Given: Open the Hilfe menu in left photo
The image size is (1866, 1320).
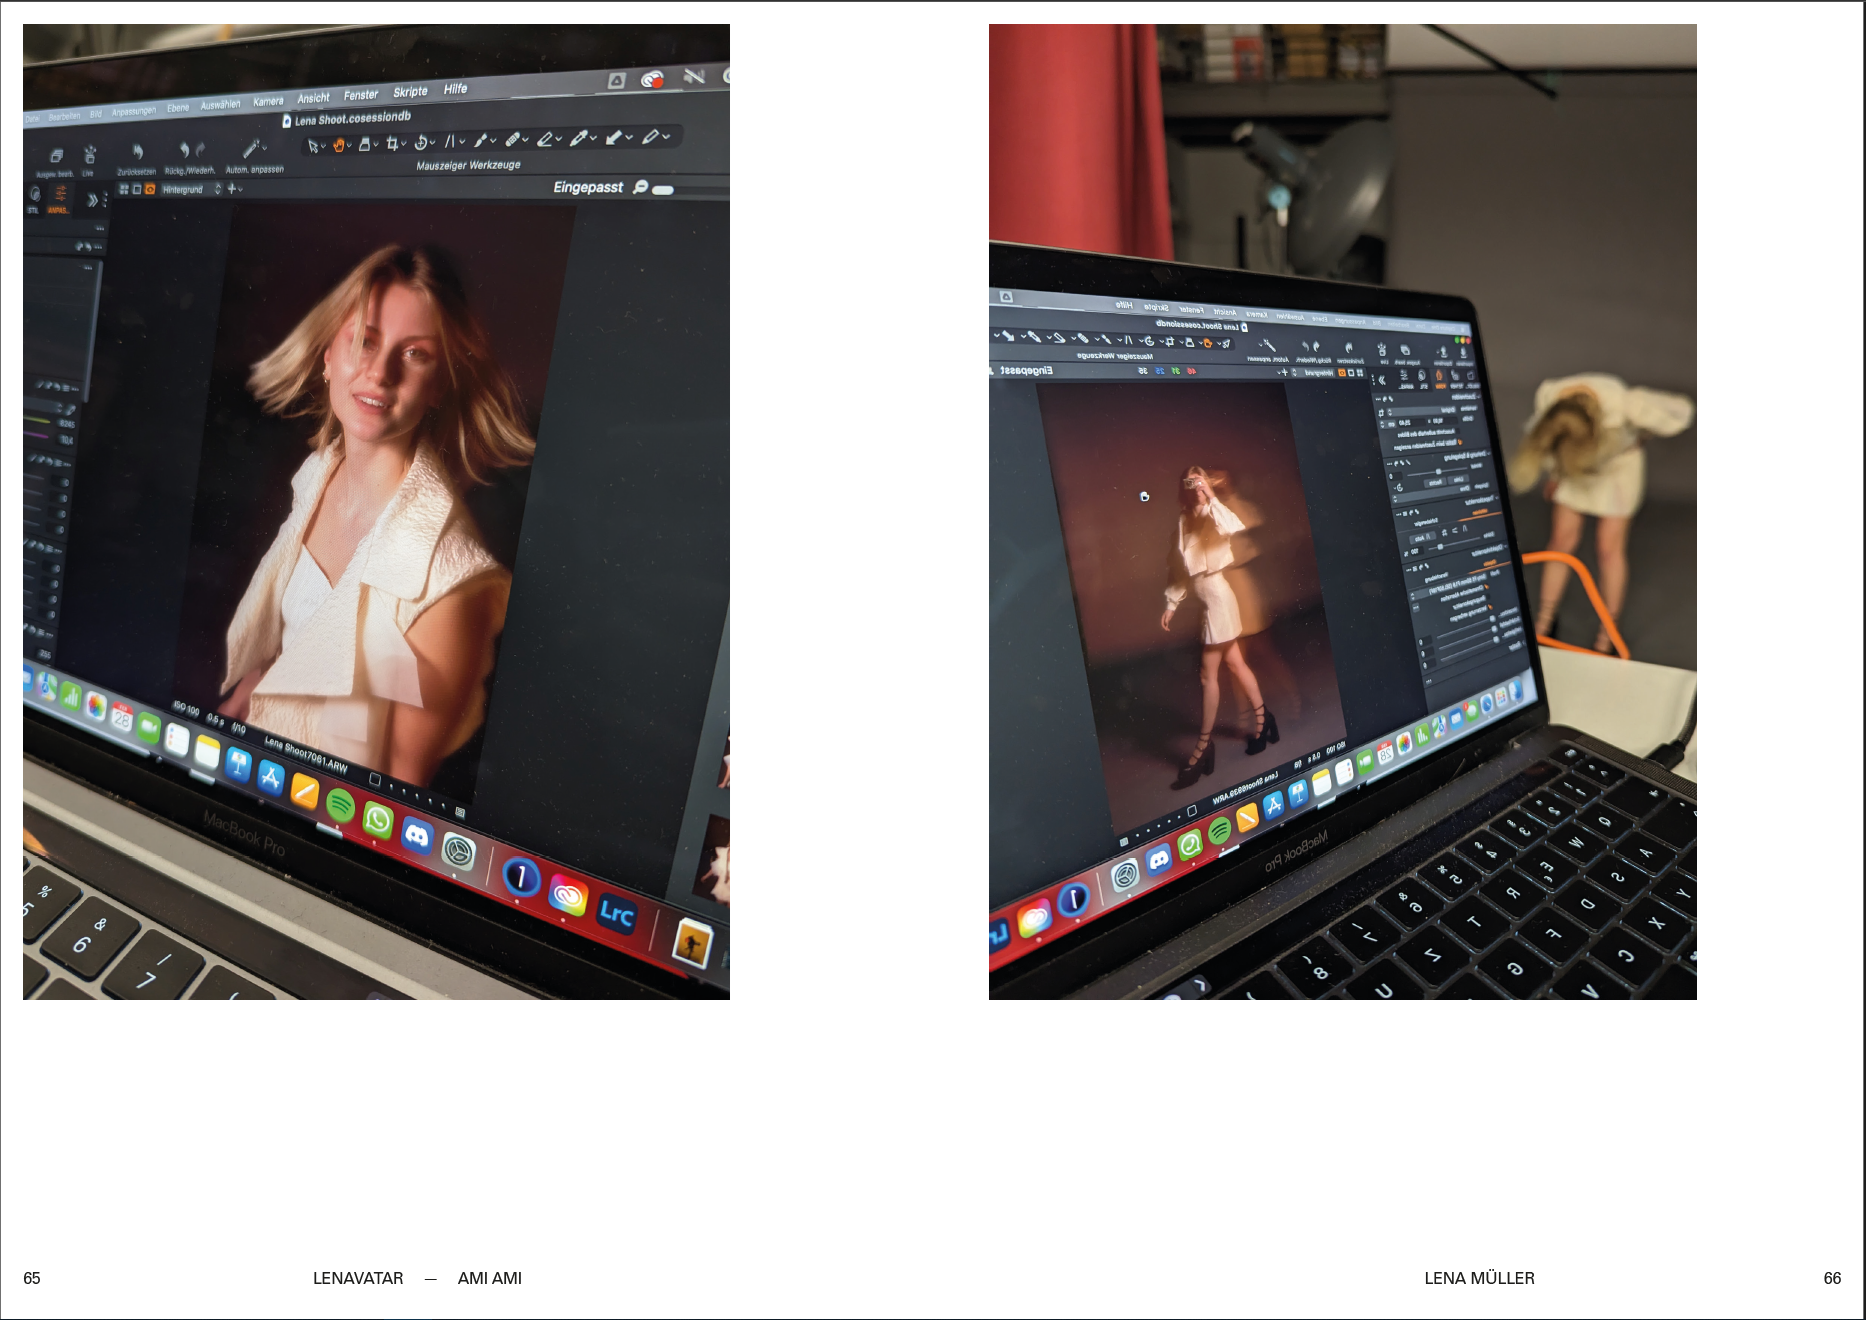Looking at the screenshot, I should tap(455, 88).
